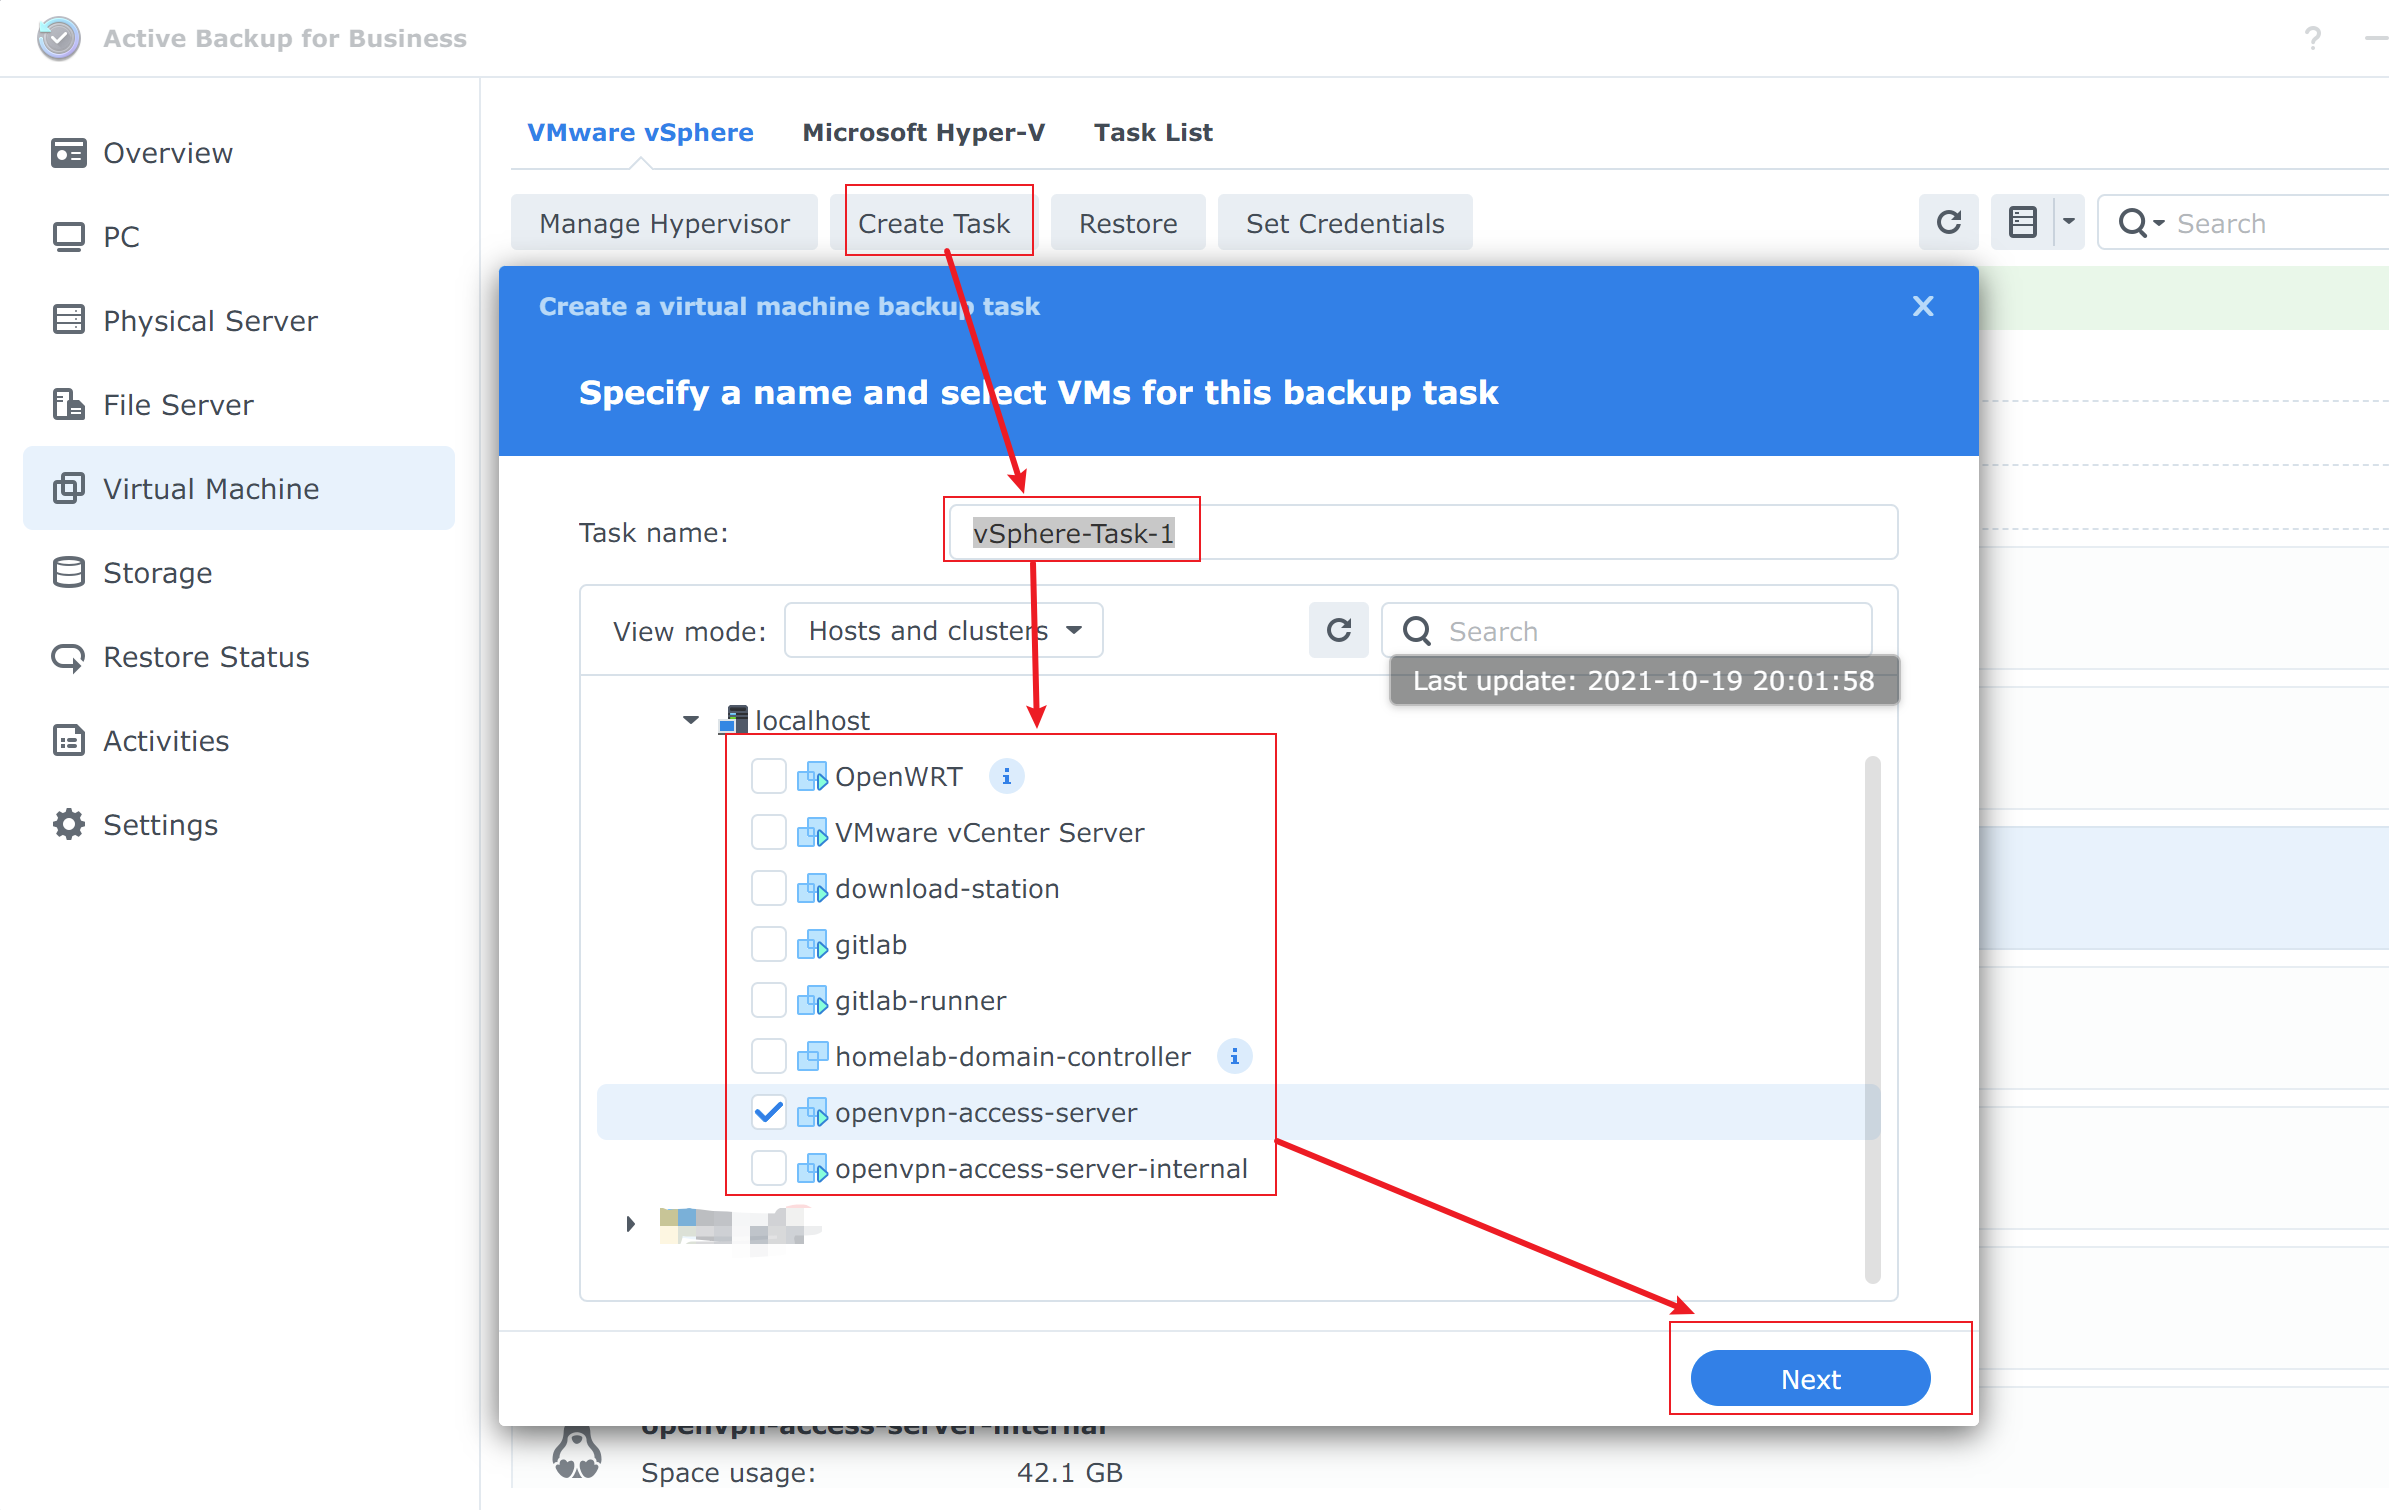Click the info icon next to OpenWRT

coord(1006,776)
